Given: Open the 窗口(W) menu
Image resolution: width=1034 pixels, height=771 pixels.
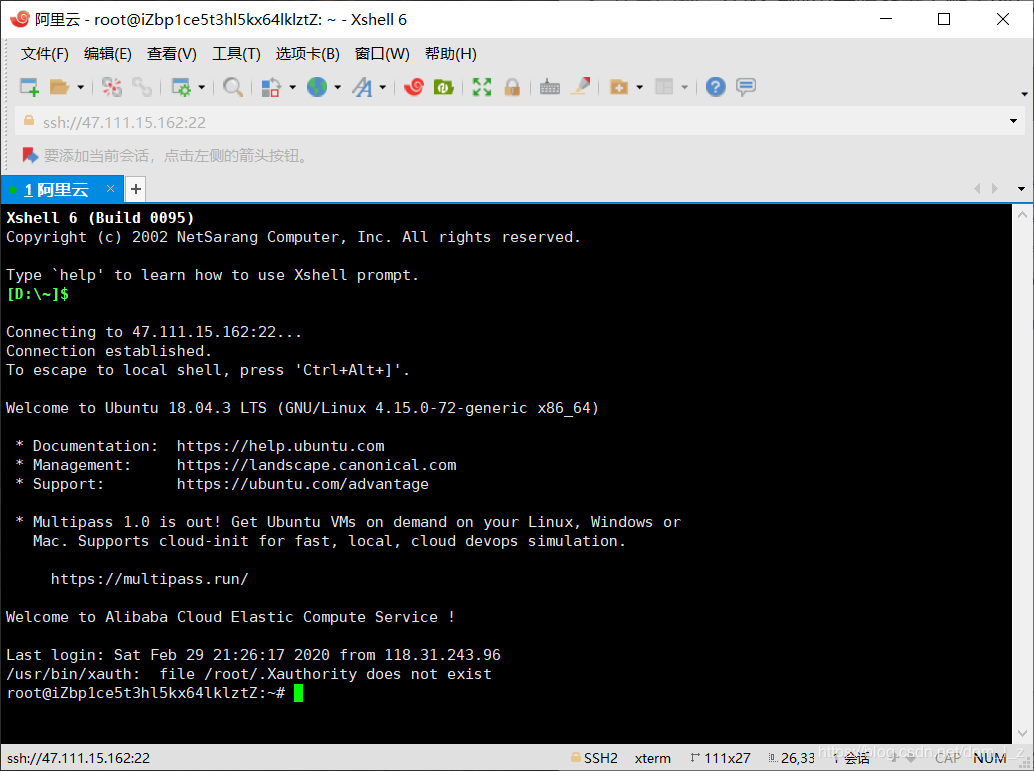Looking at the screenshot, I should click(382, 53).
